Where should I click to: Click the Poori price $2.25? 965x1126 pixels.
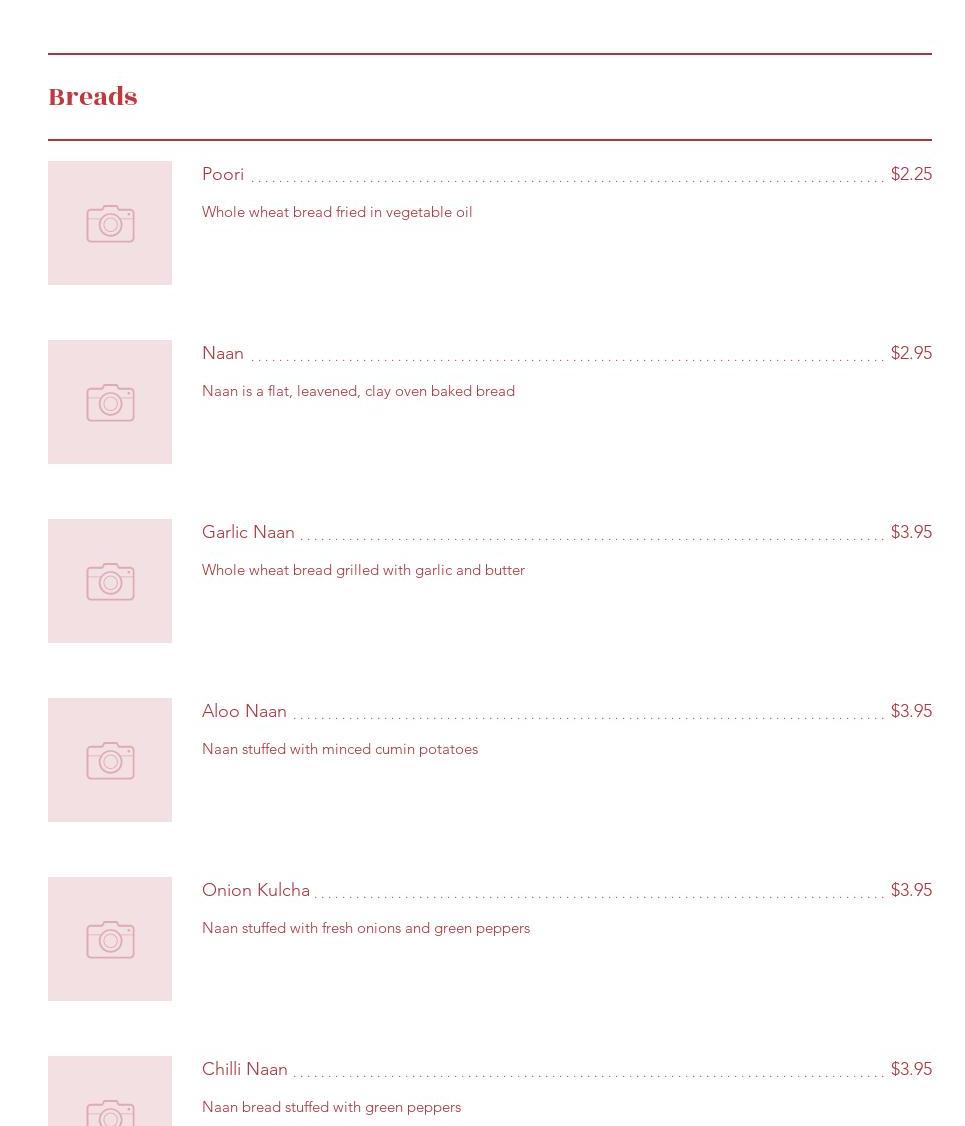point(911,174)
